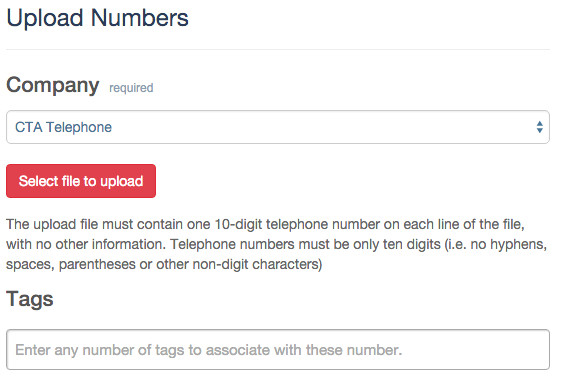564x386 pixels.
Task: Click the phrase Telephone numbers must be only
Action: [260, 244]
